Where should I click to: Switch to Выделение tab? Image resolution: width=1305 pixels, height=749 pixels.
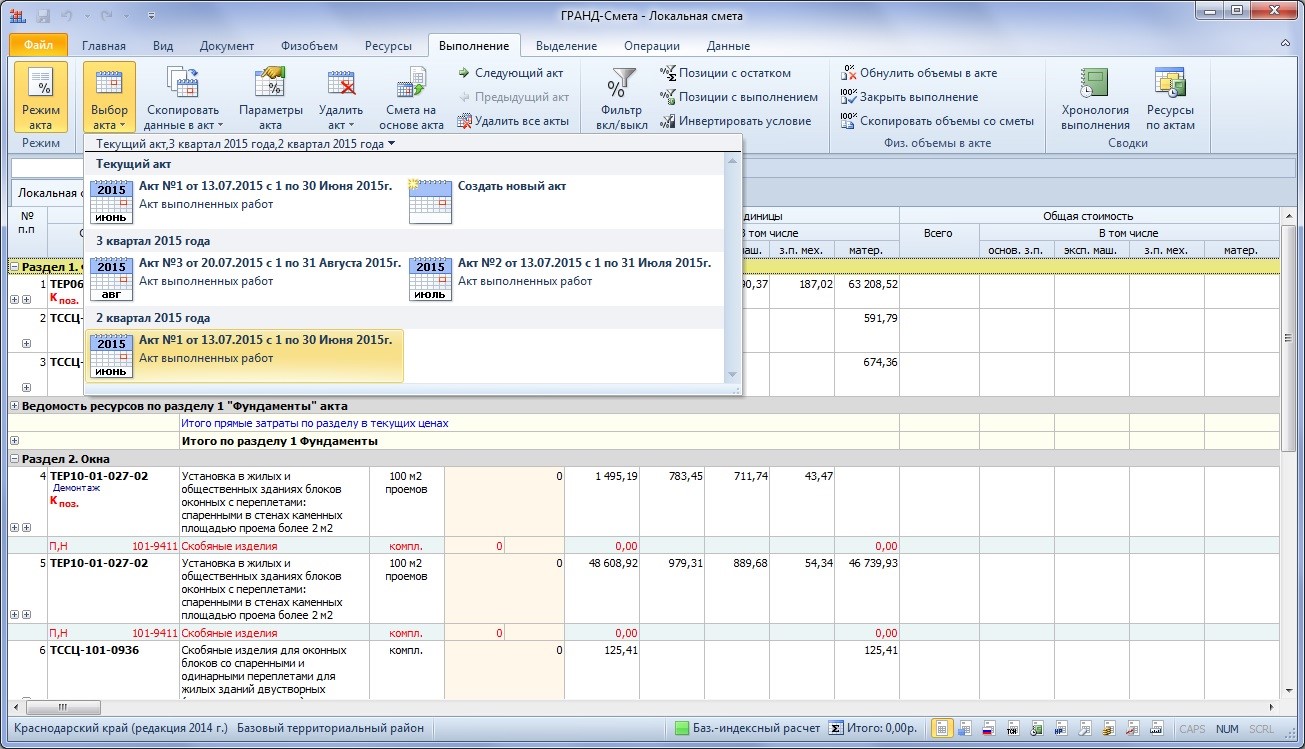pyautogui.click(x=567, y=46)
